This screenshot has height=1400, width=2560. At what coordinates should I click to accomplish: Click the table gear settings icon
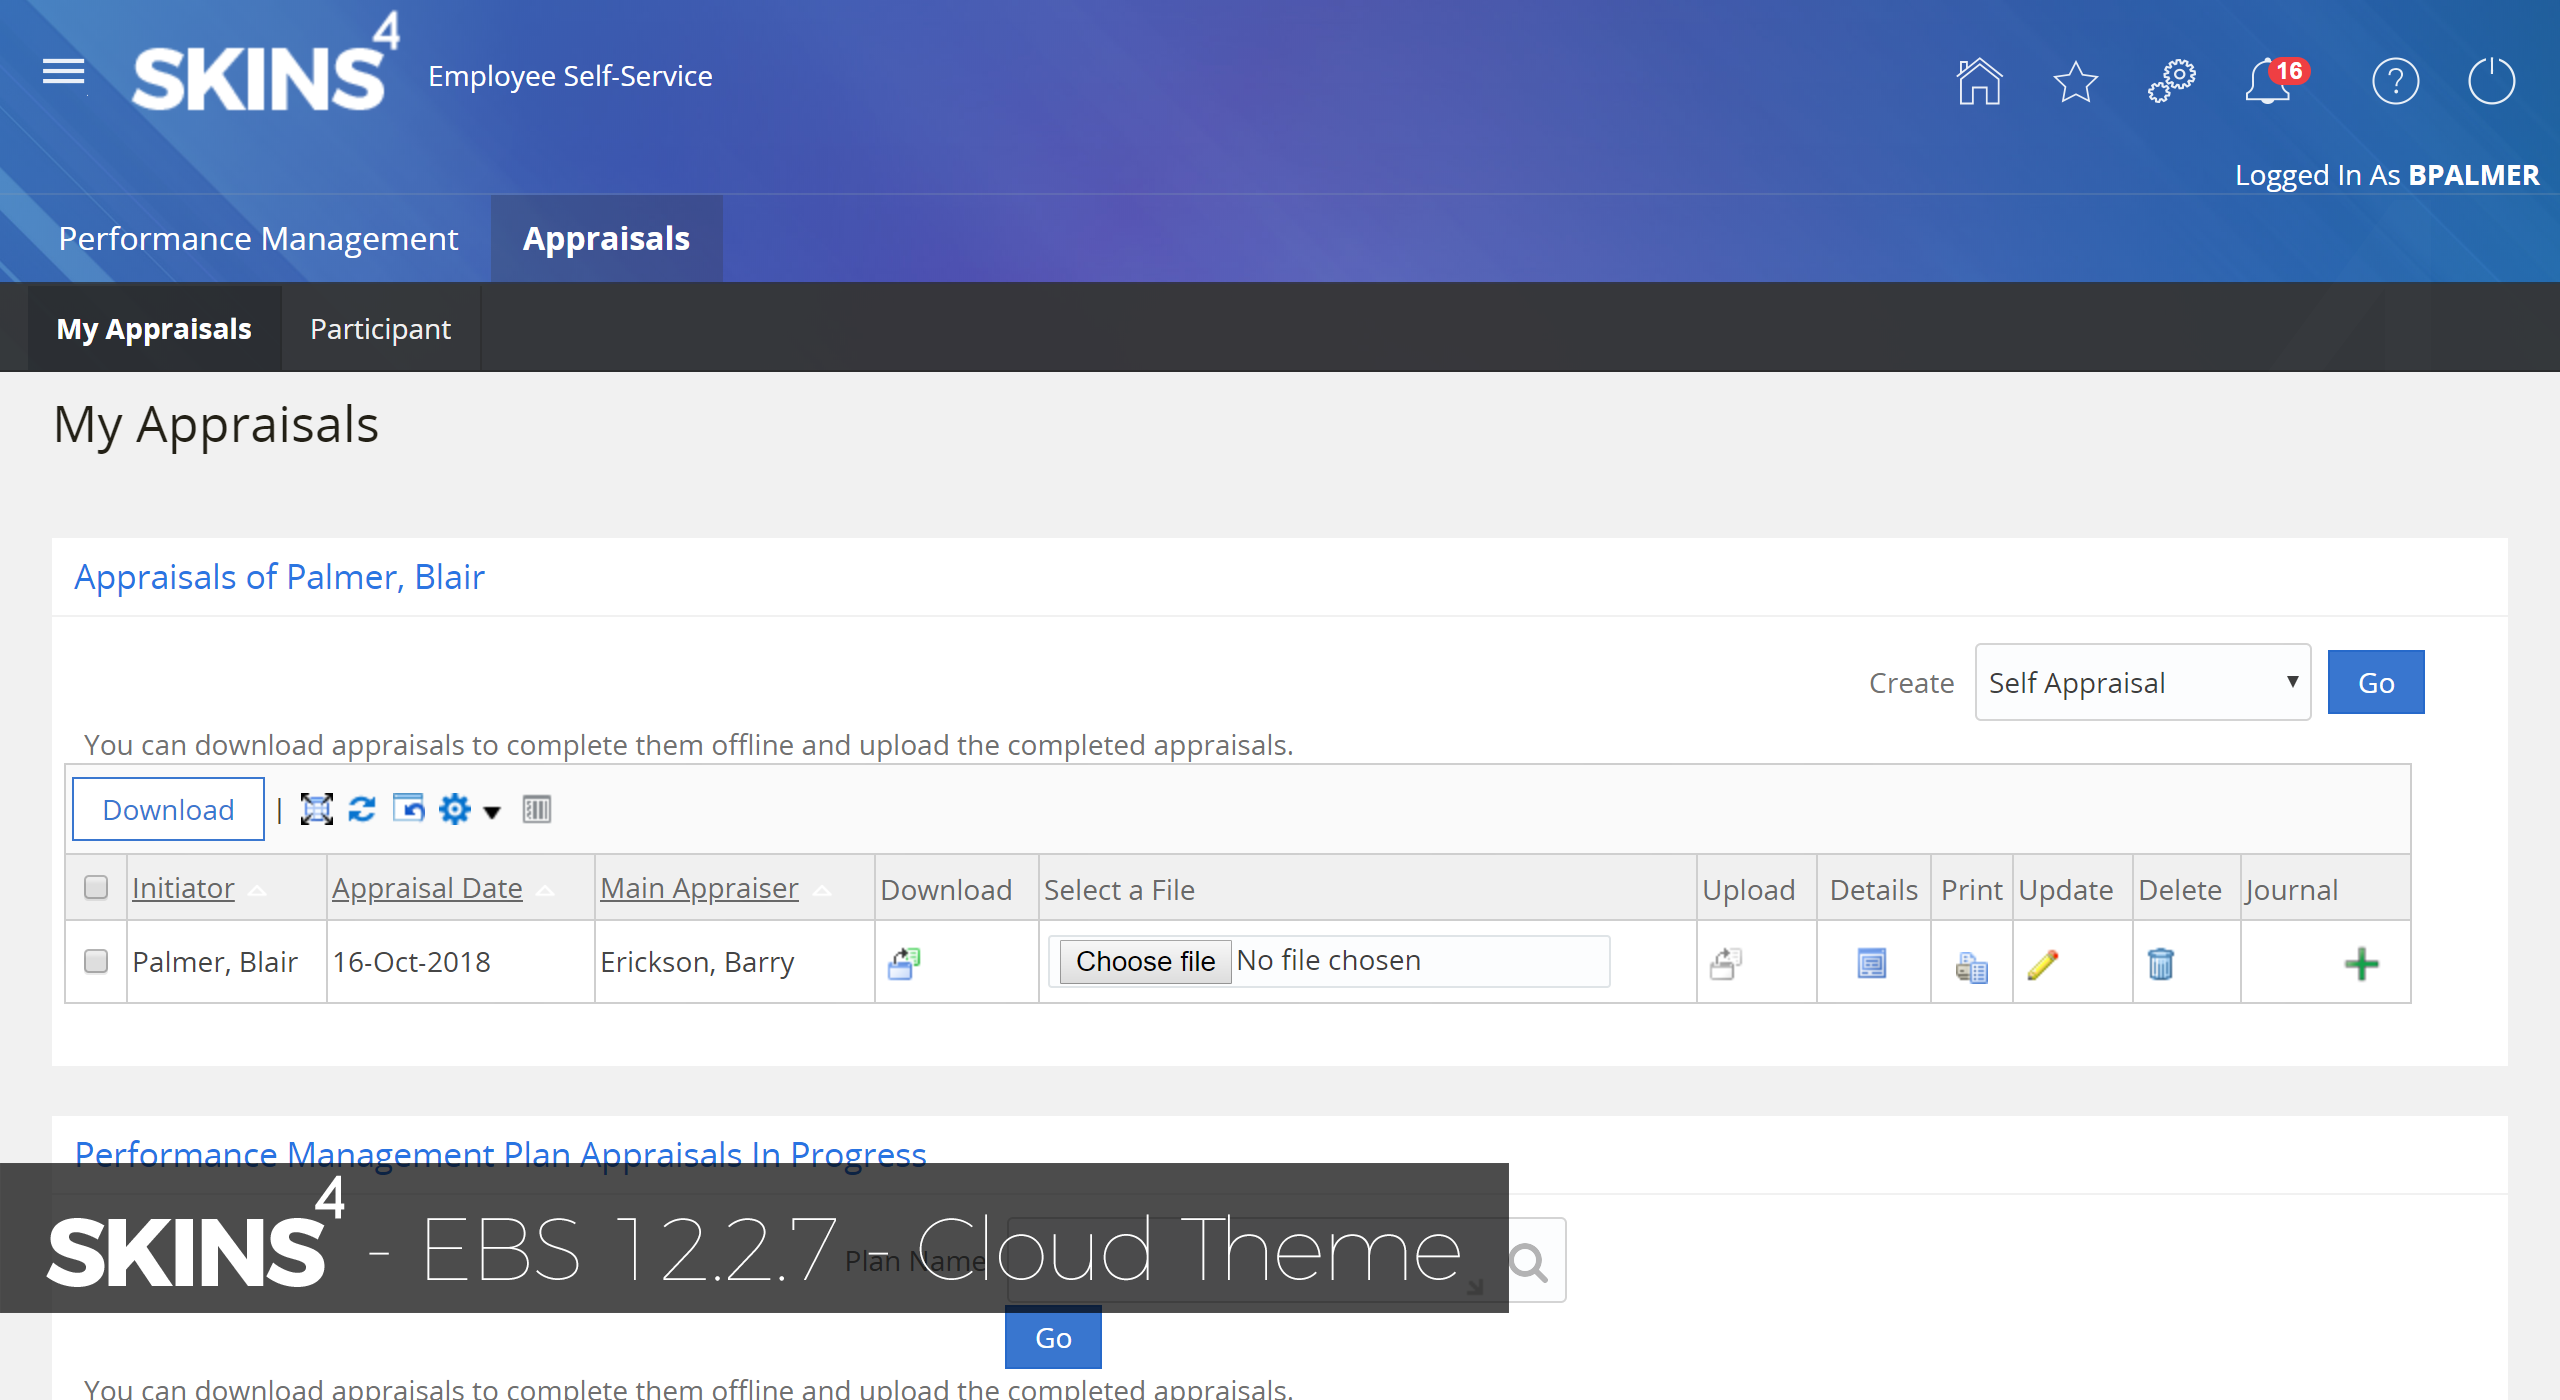click(x=455, y=809)
